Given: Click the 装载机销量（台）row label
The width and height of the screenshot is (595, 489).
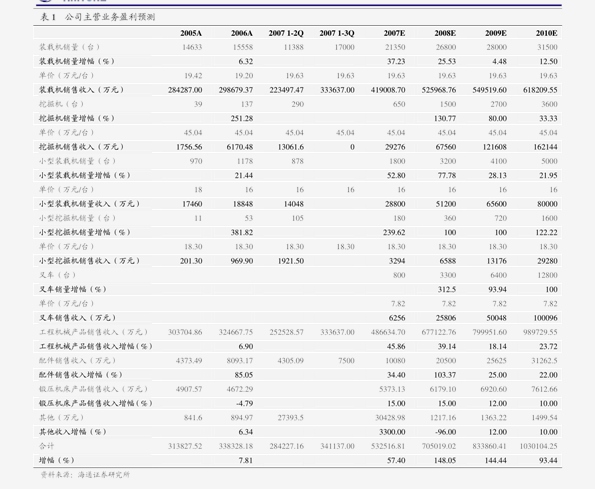Looking at the screenshot, I should click(x=69, y=47).
